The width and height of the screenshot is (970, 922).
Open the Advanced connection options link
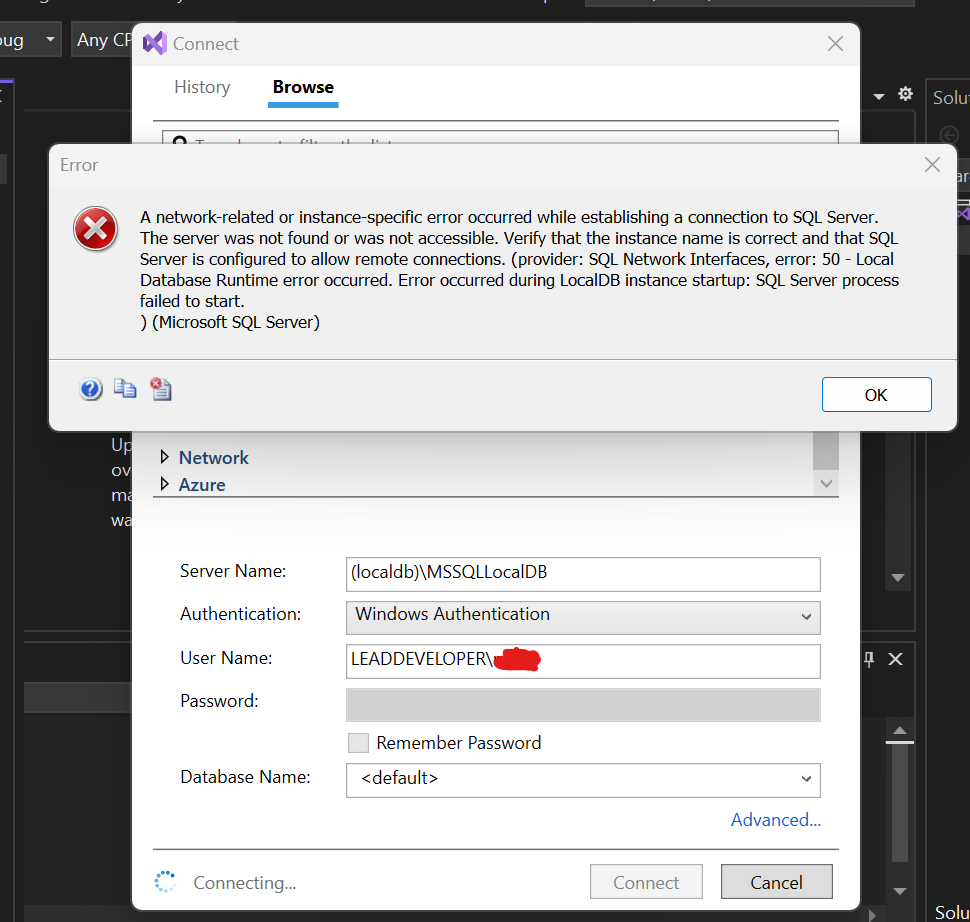coord(775,819)
